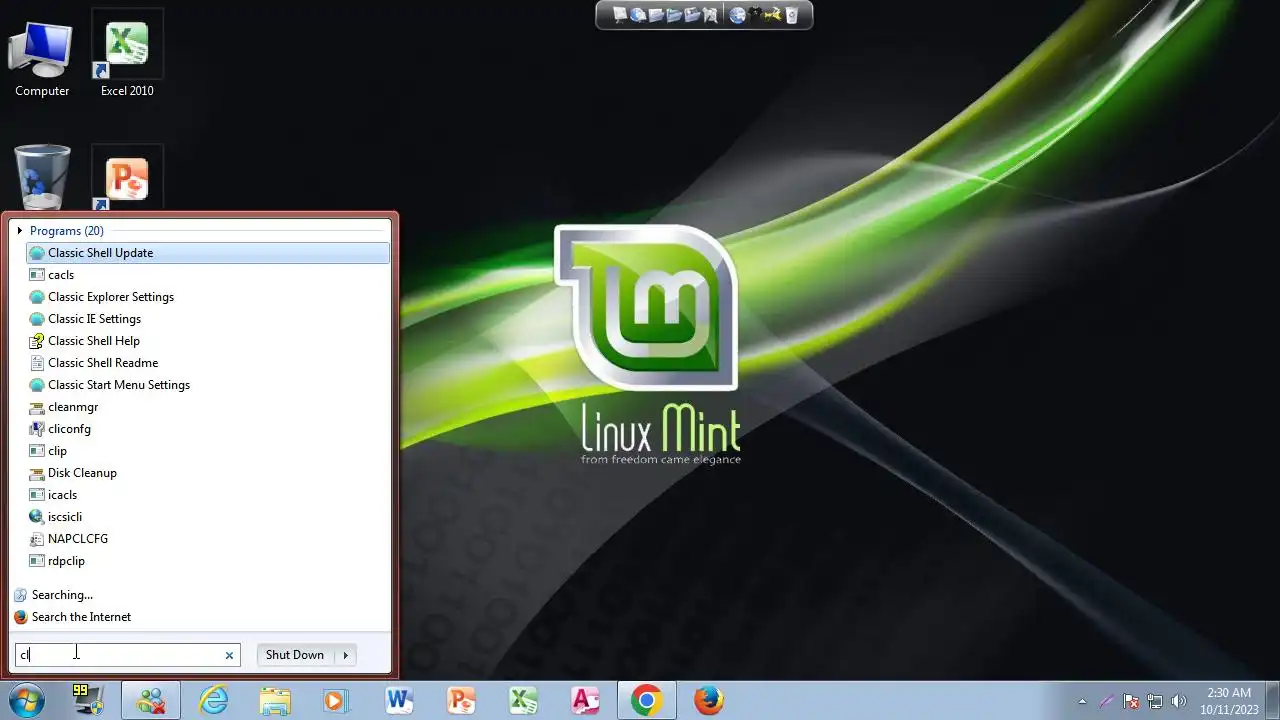The image size is (1280, 720).
Task: Select the Computer desktop icon
Action: tap(42, 56)
